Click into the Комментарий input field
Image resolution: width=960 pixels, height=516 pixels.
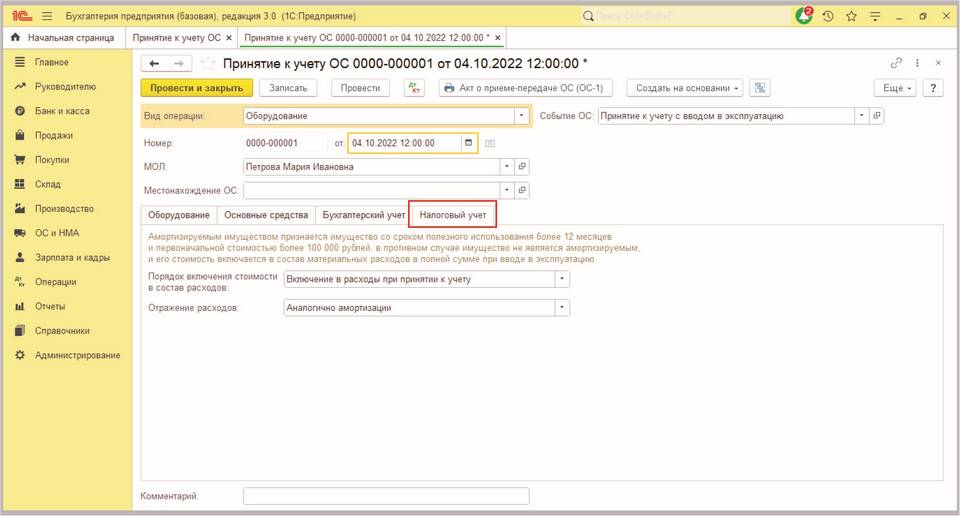pyautogui.click(x=386, y=496)
